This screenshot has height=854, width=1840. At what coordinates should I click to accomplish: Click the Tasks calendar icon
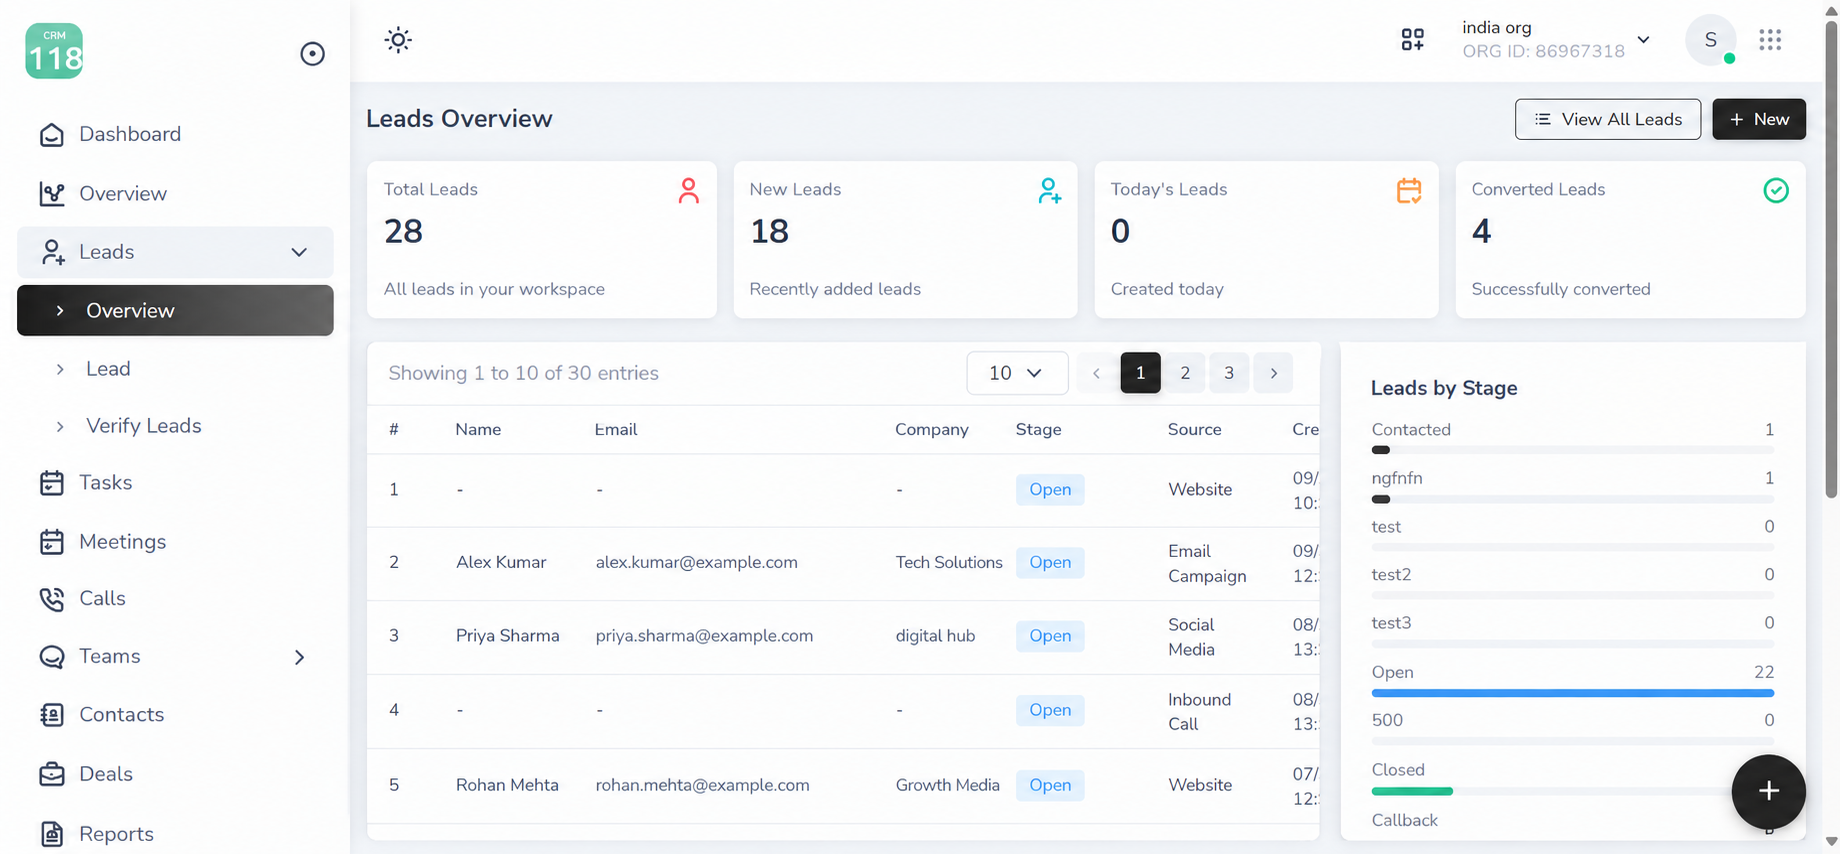click(52, 483)
